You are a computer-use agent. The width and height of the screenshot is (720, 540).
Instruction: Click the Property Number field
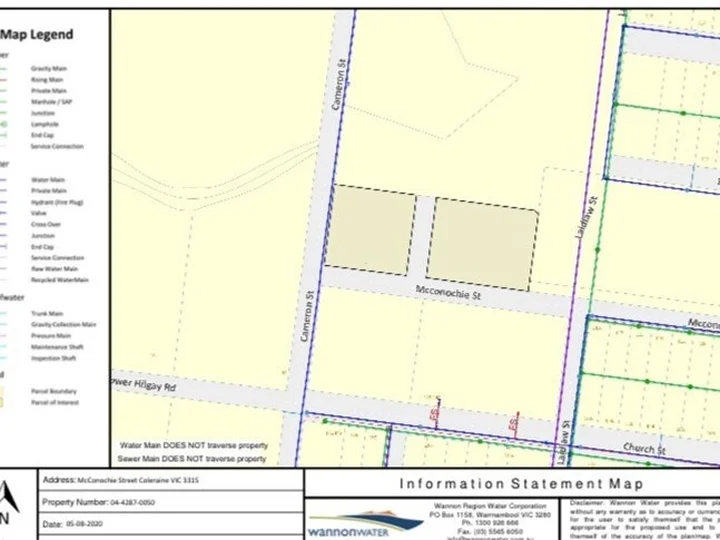[x=171, y=501]
